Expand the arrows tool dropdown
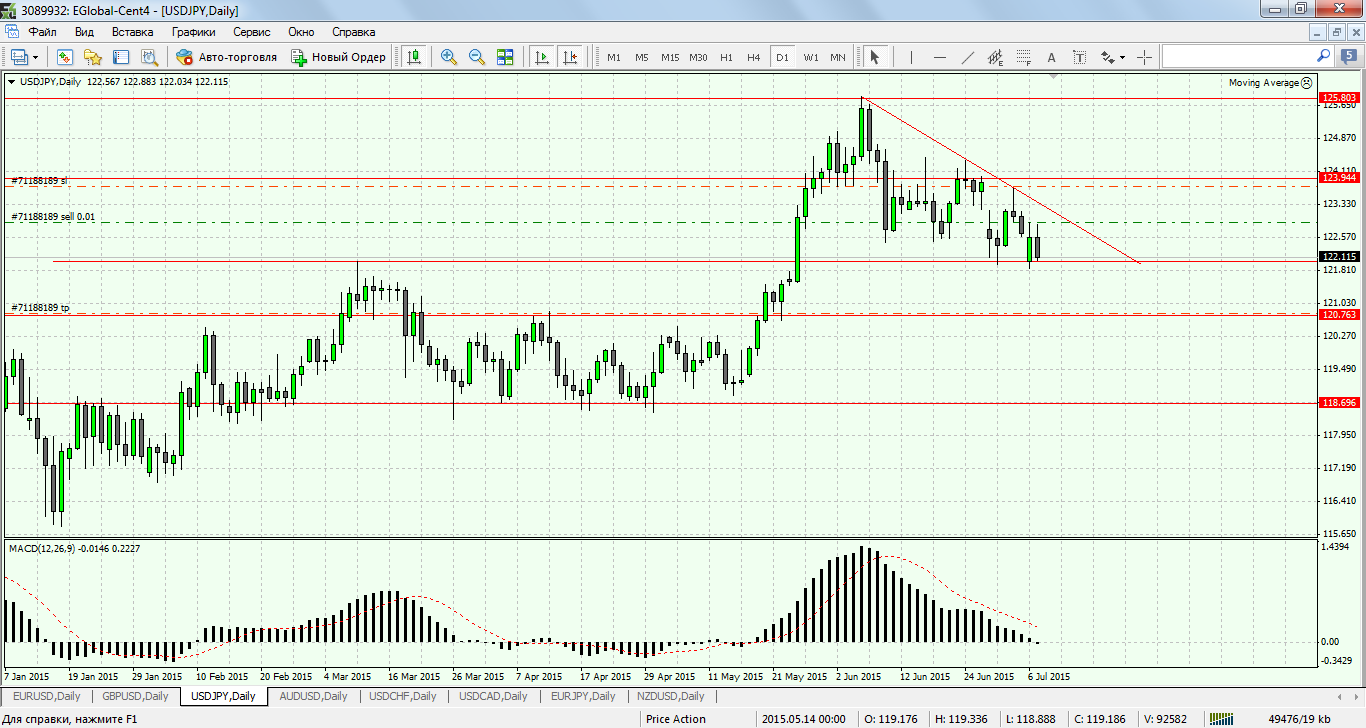 (1122, 57)
